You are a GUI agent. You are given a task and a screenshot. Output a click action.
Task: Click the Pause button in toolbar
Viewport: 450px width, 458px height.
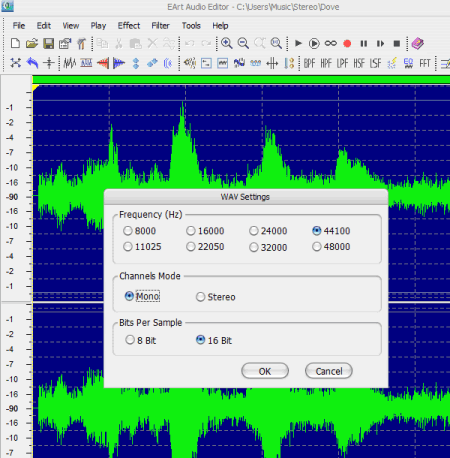[x=364, y=44]
